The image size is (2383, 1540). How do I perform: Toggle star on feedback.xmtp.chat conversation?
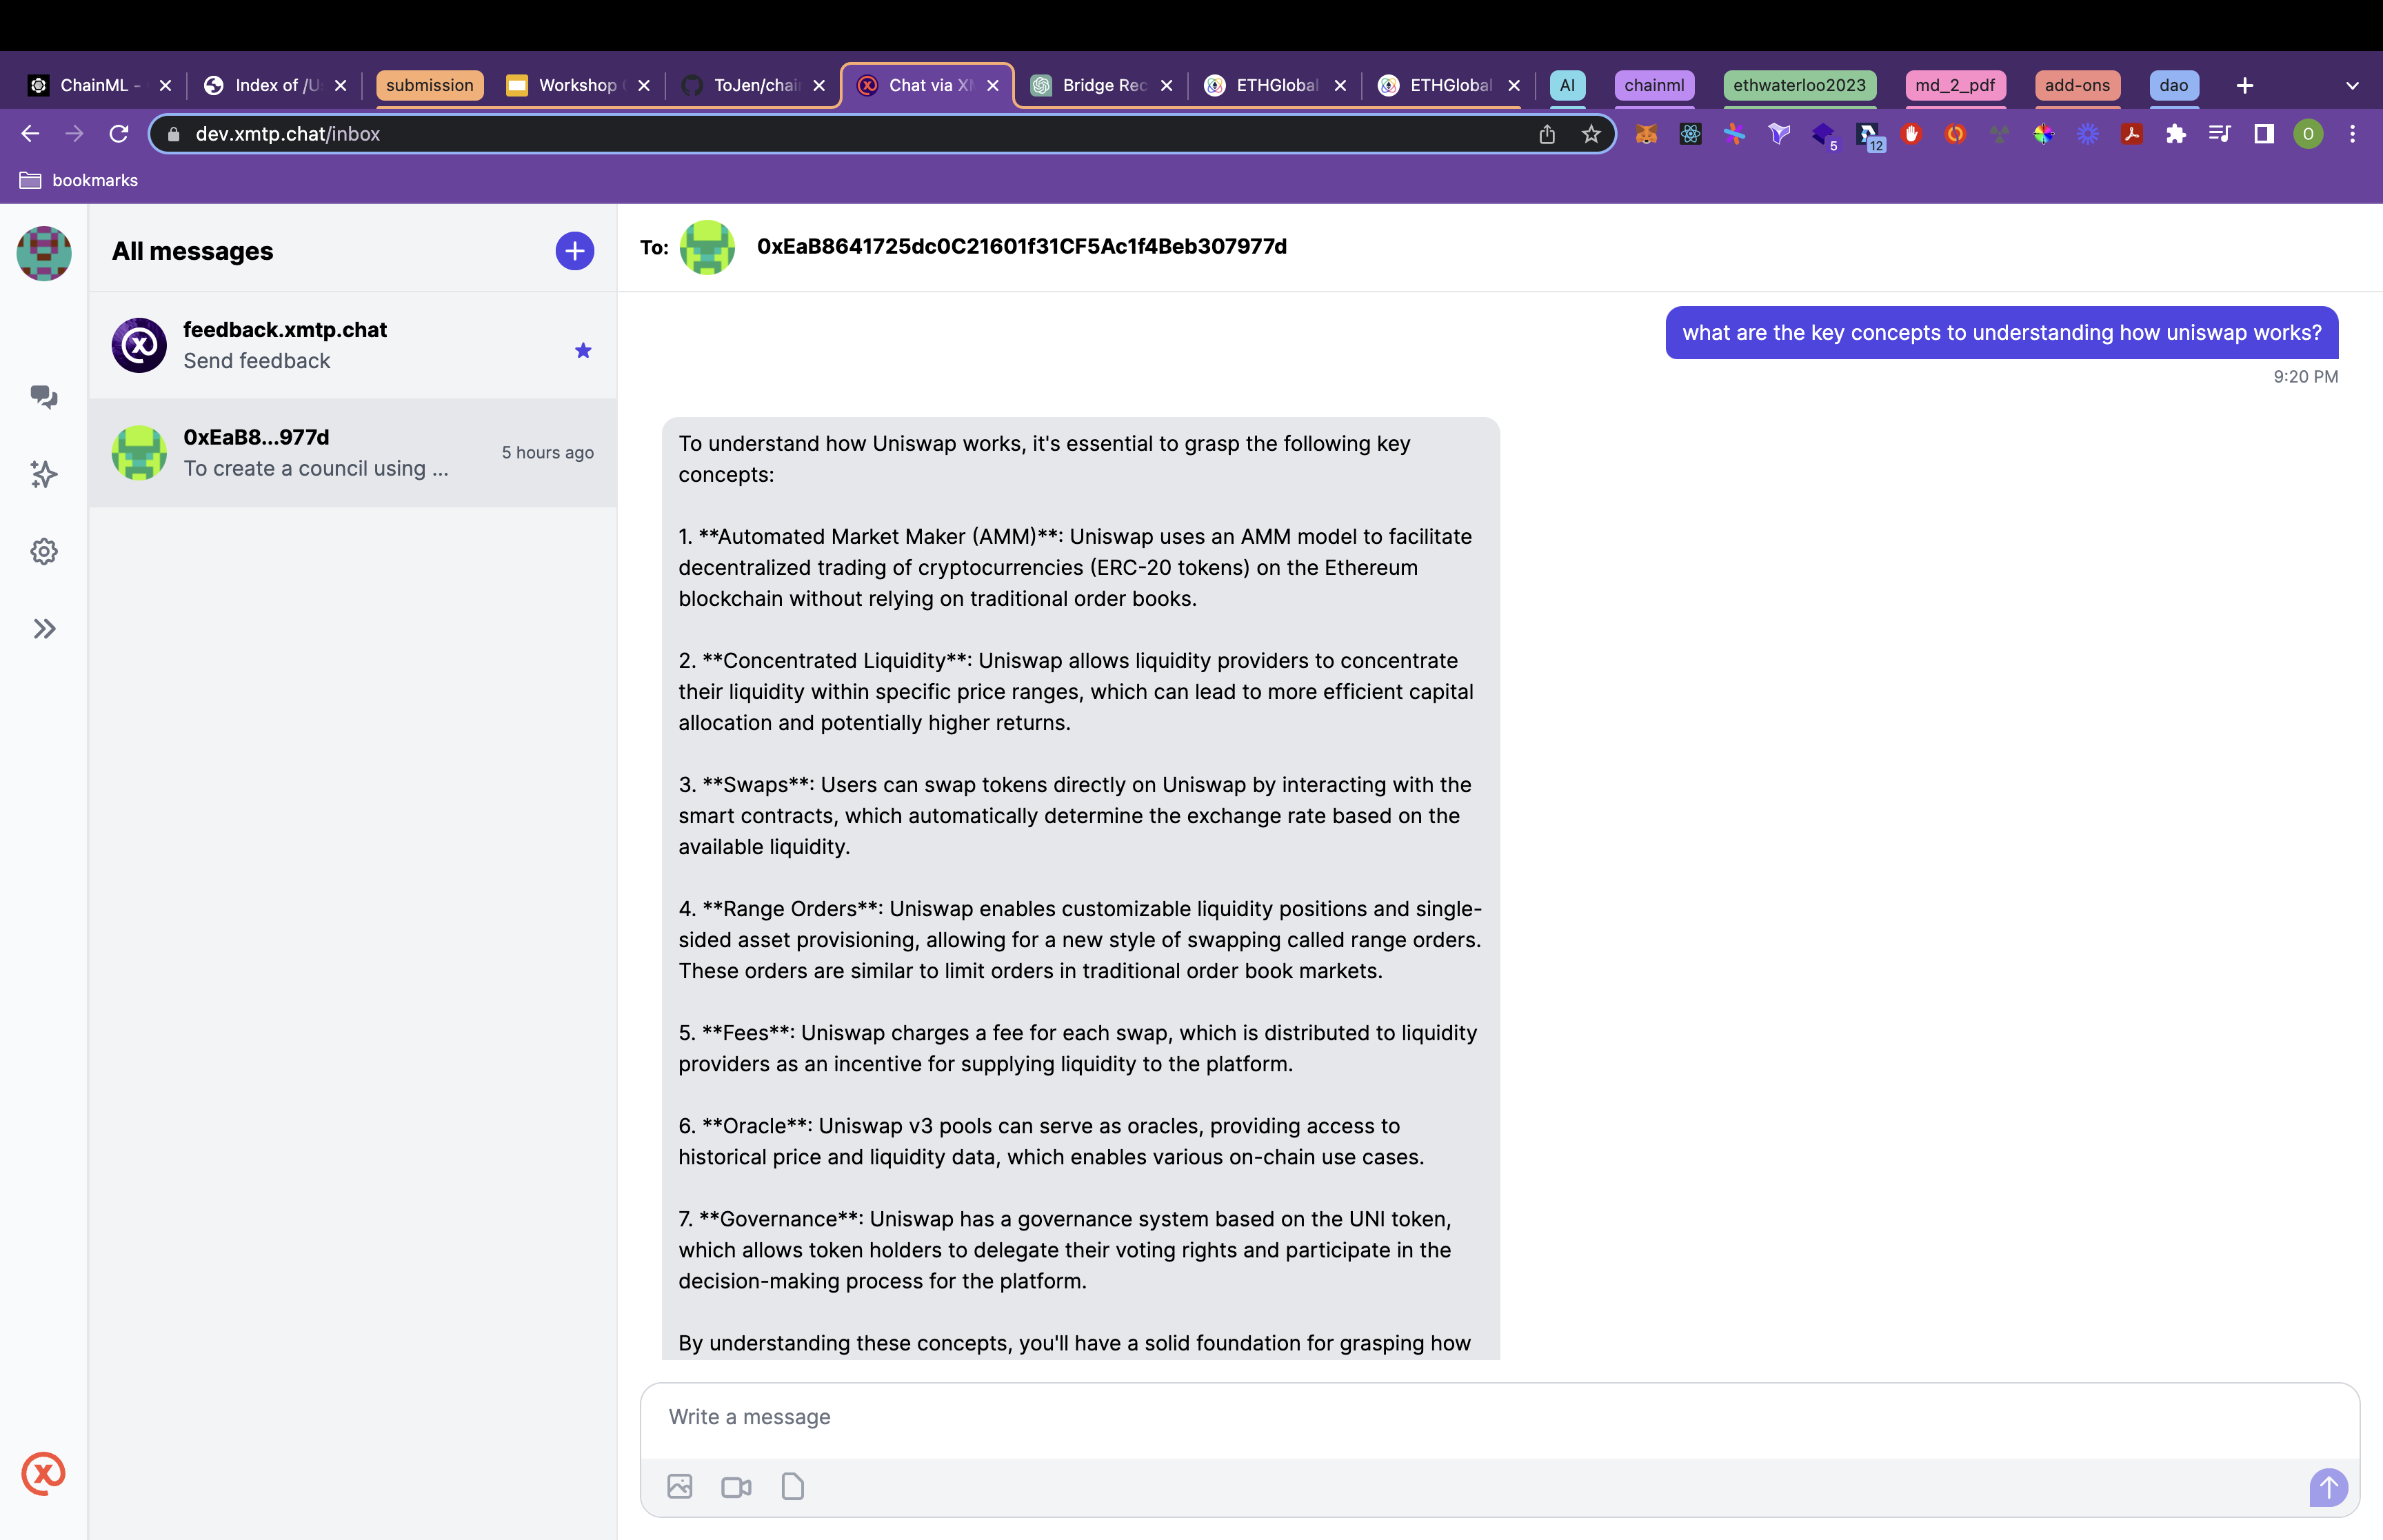pos(583,350)
